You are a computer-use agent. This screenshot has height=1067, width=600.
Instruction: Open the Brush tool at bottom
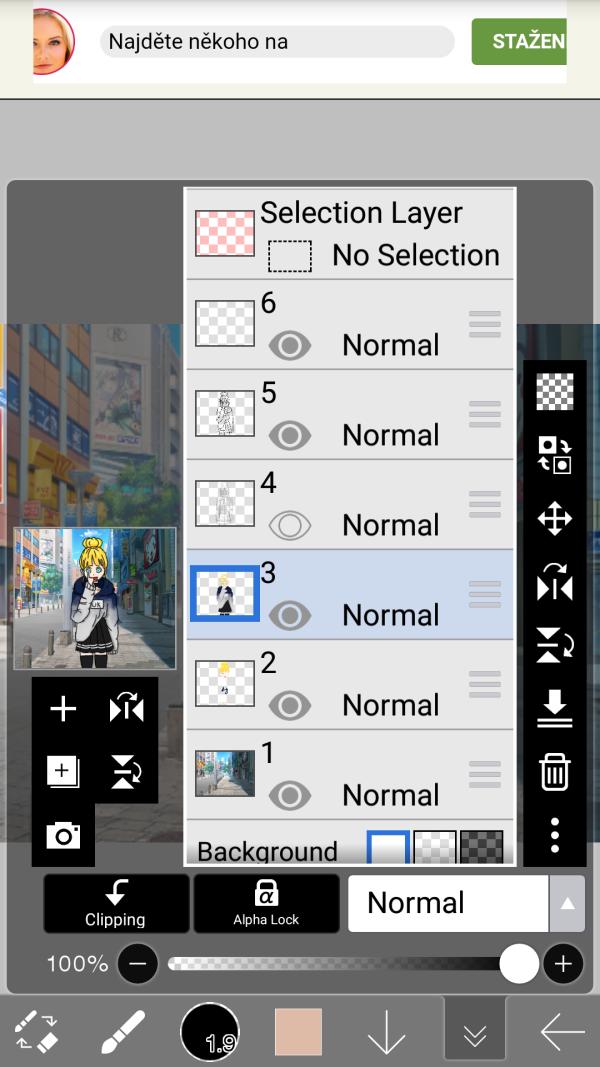122,1030
